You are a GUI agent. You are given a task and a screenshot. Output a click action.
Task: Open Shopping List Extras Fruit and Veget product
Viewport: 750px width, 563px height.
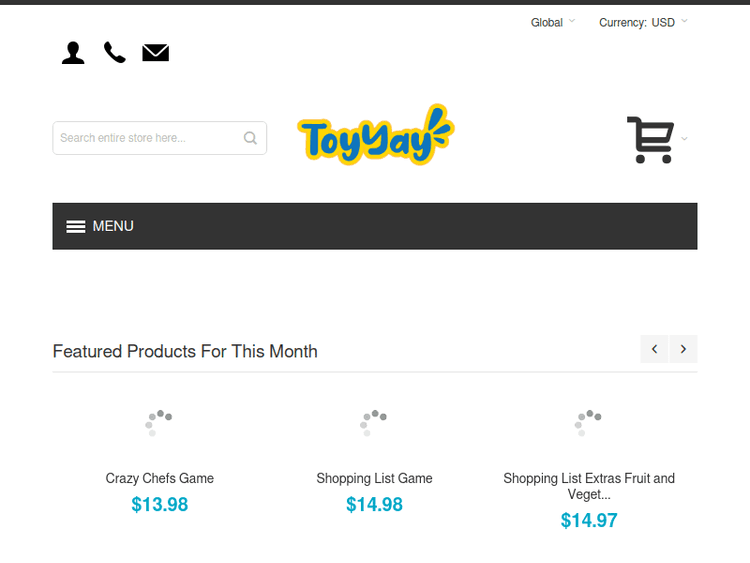589,486
